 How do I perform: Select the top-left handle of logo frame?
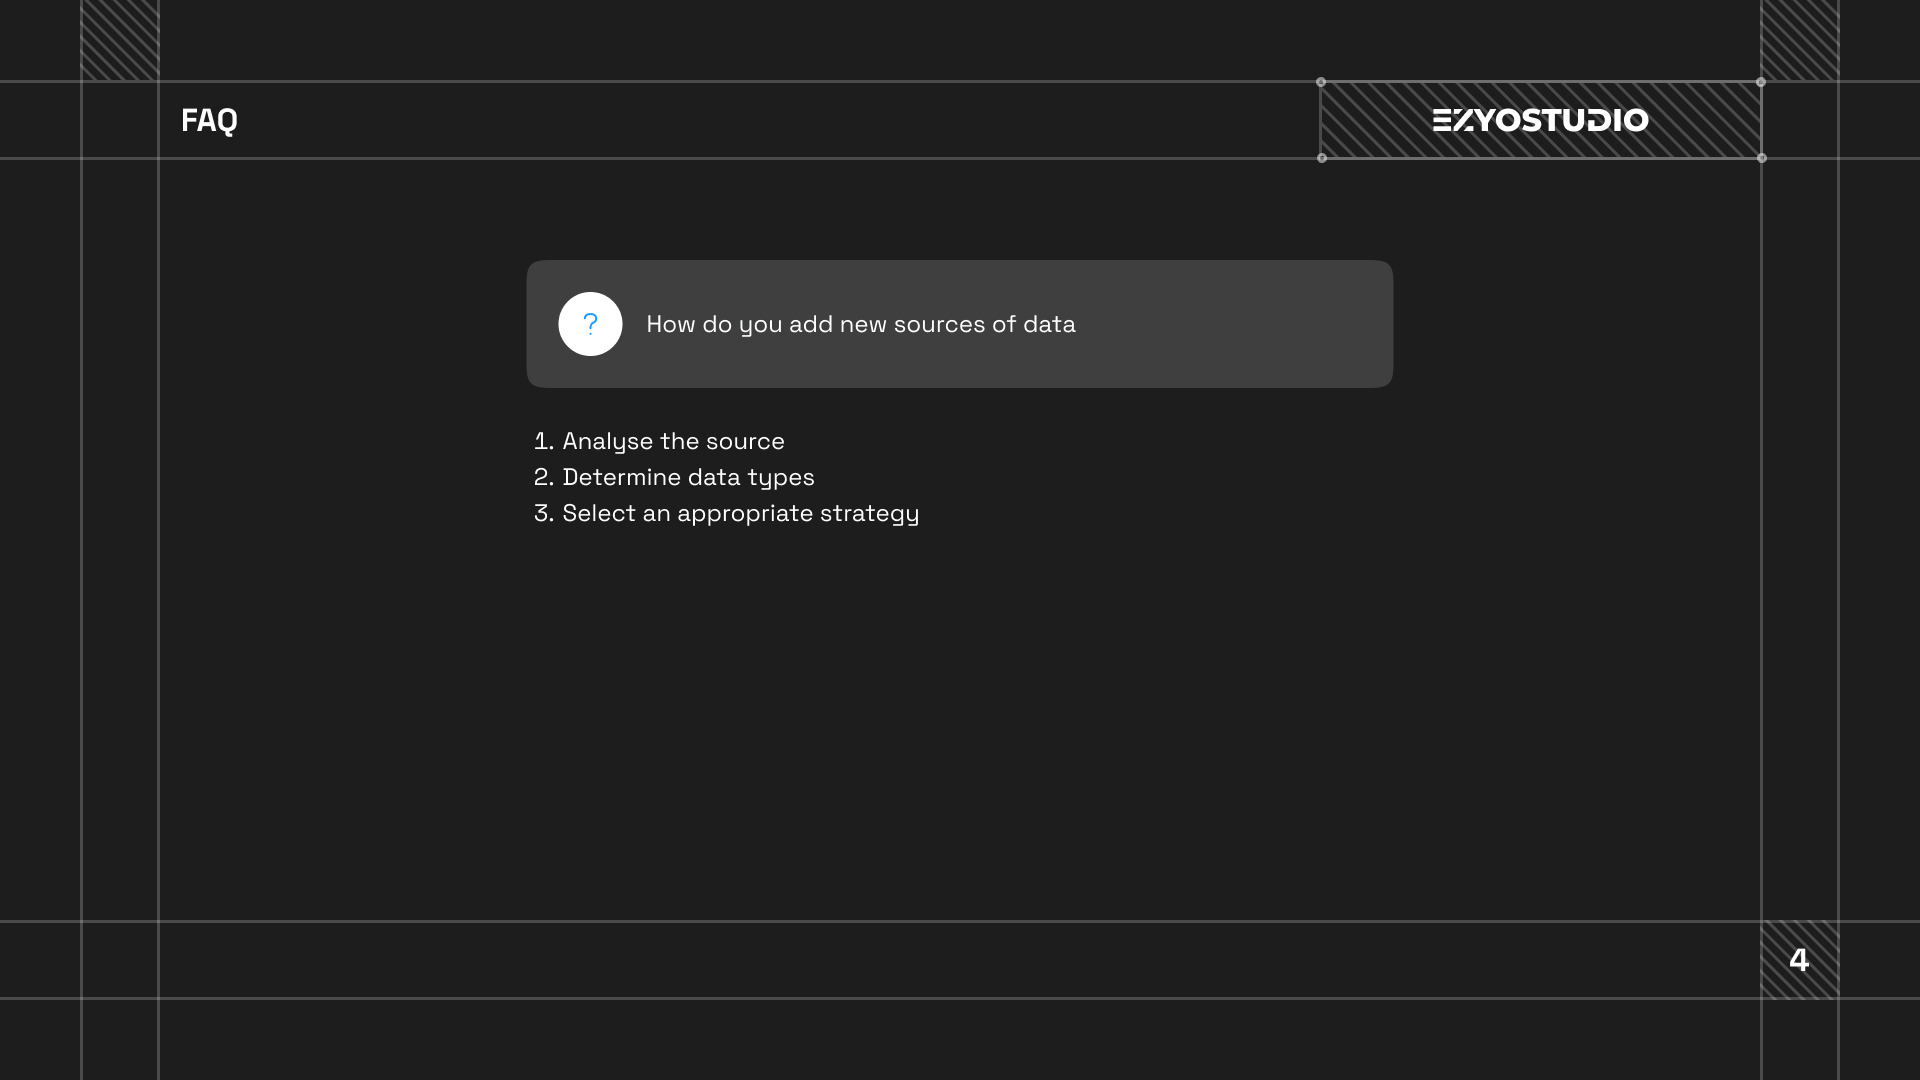tap(1321, 82)
